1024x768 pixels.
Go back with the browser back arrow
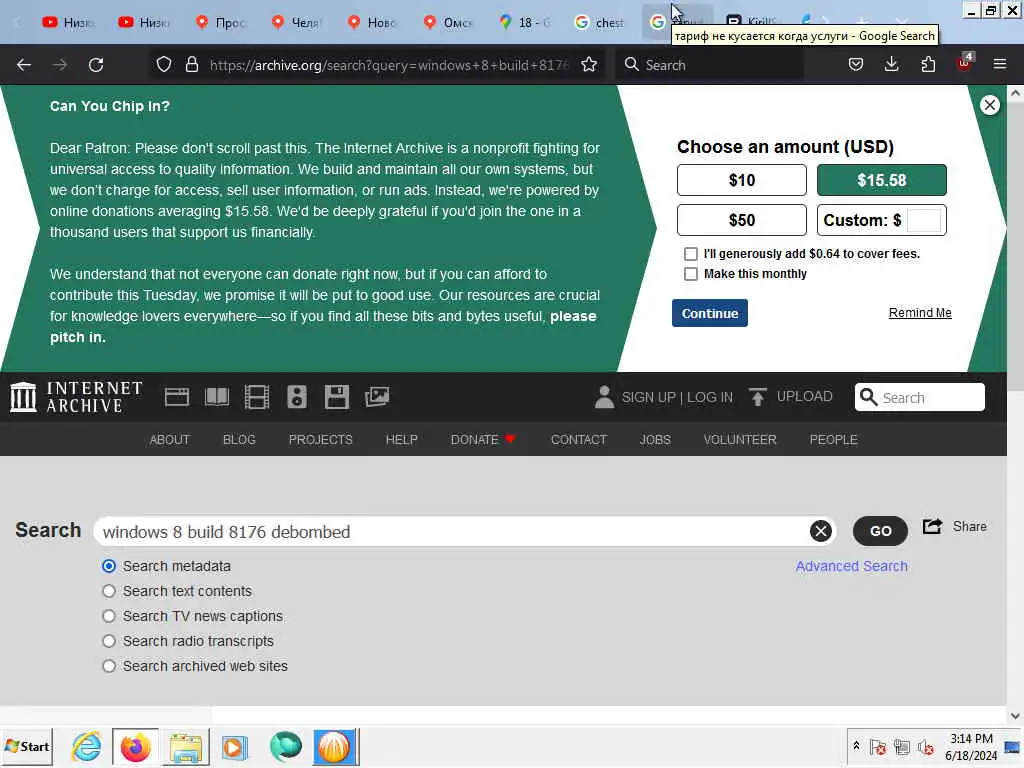click(x=24, y=65)
